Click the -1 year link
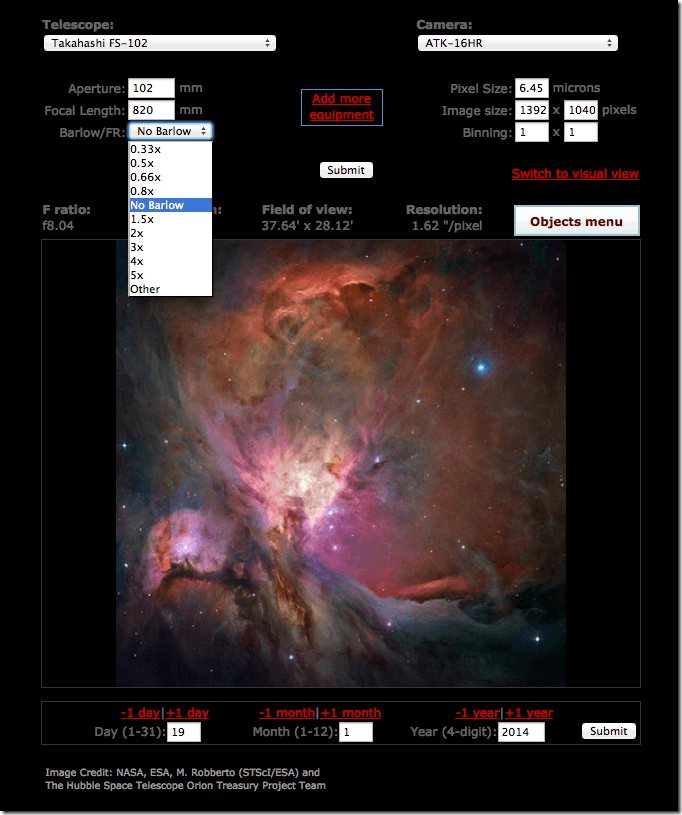This screenshot has width=682, height=815. click(477, 713)
